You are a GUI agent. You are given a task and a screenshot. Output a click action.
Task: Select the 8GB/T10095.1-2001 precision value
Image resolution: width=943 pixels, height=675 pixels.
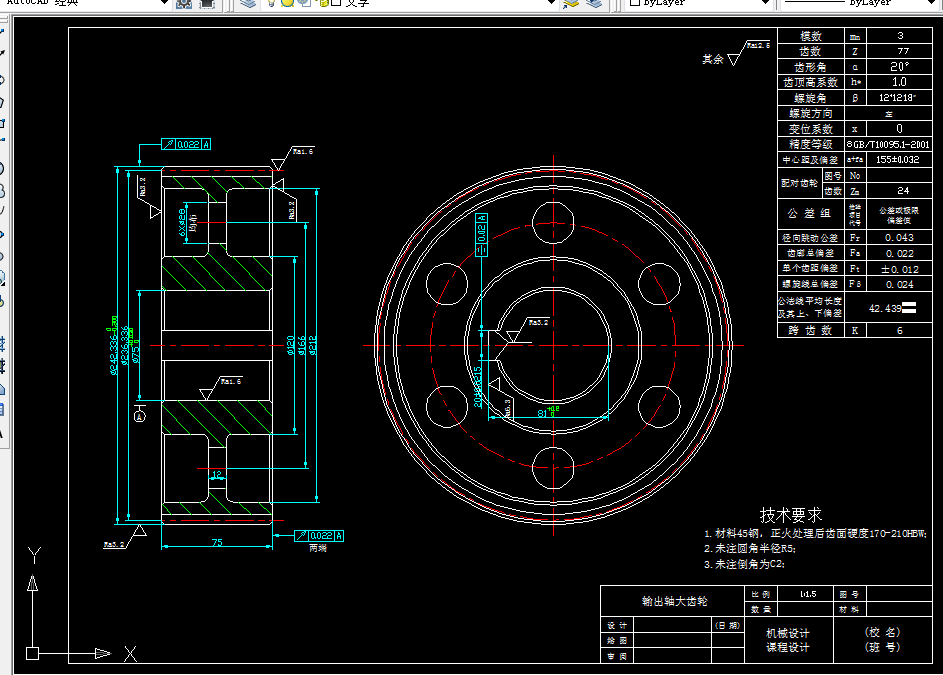[888, 144]
